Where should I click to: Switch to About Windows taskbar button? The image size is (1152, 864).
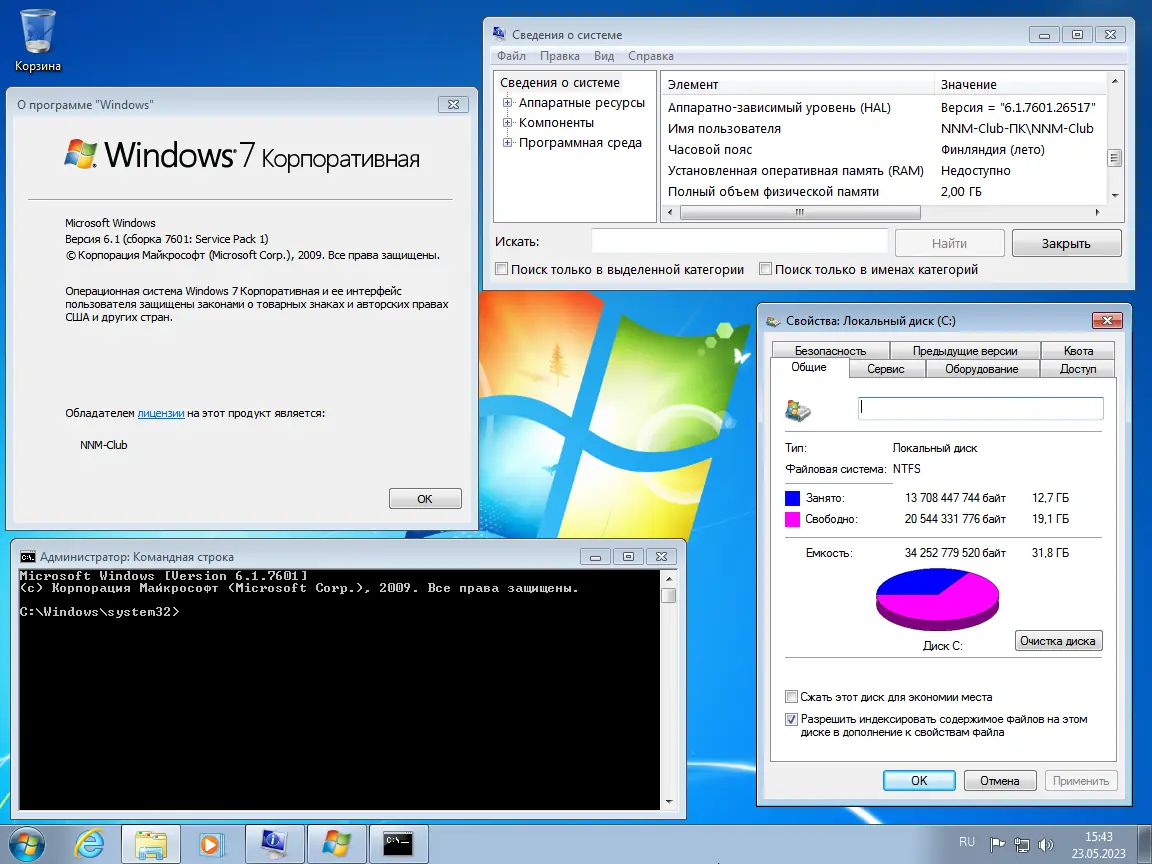336,844
